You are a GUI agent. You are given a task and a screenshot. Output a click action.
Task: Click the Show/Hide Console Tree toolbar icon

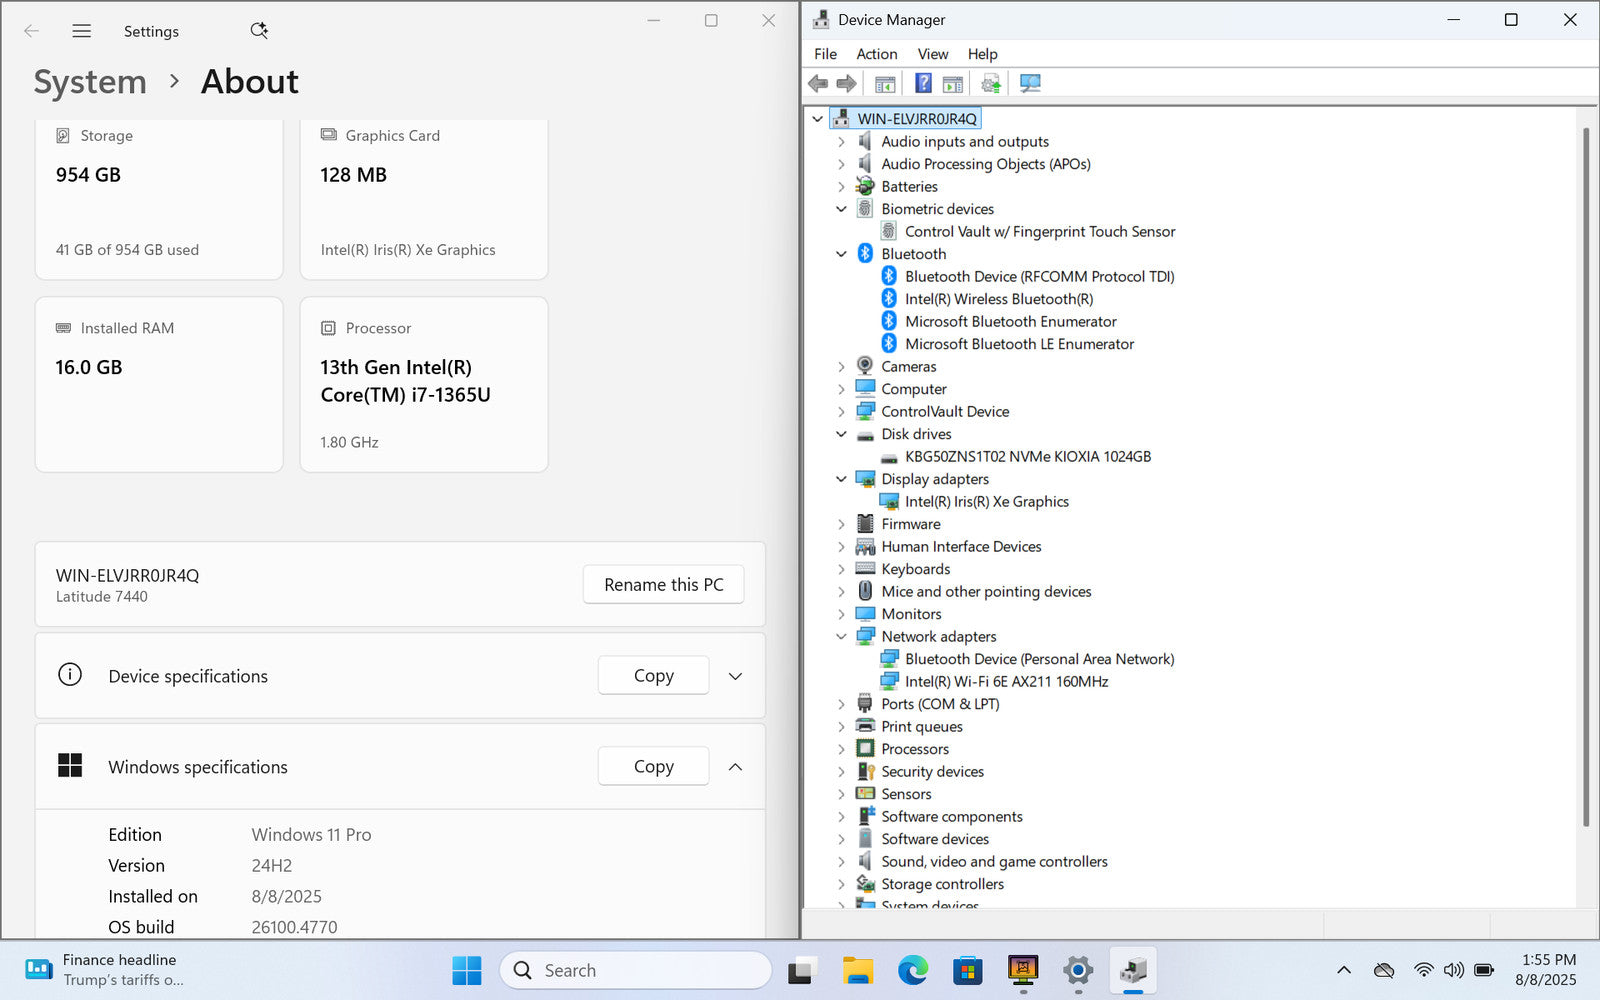(885, 84)
